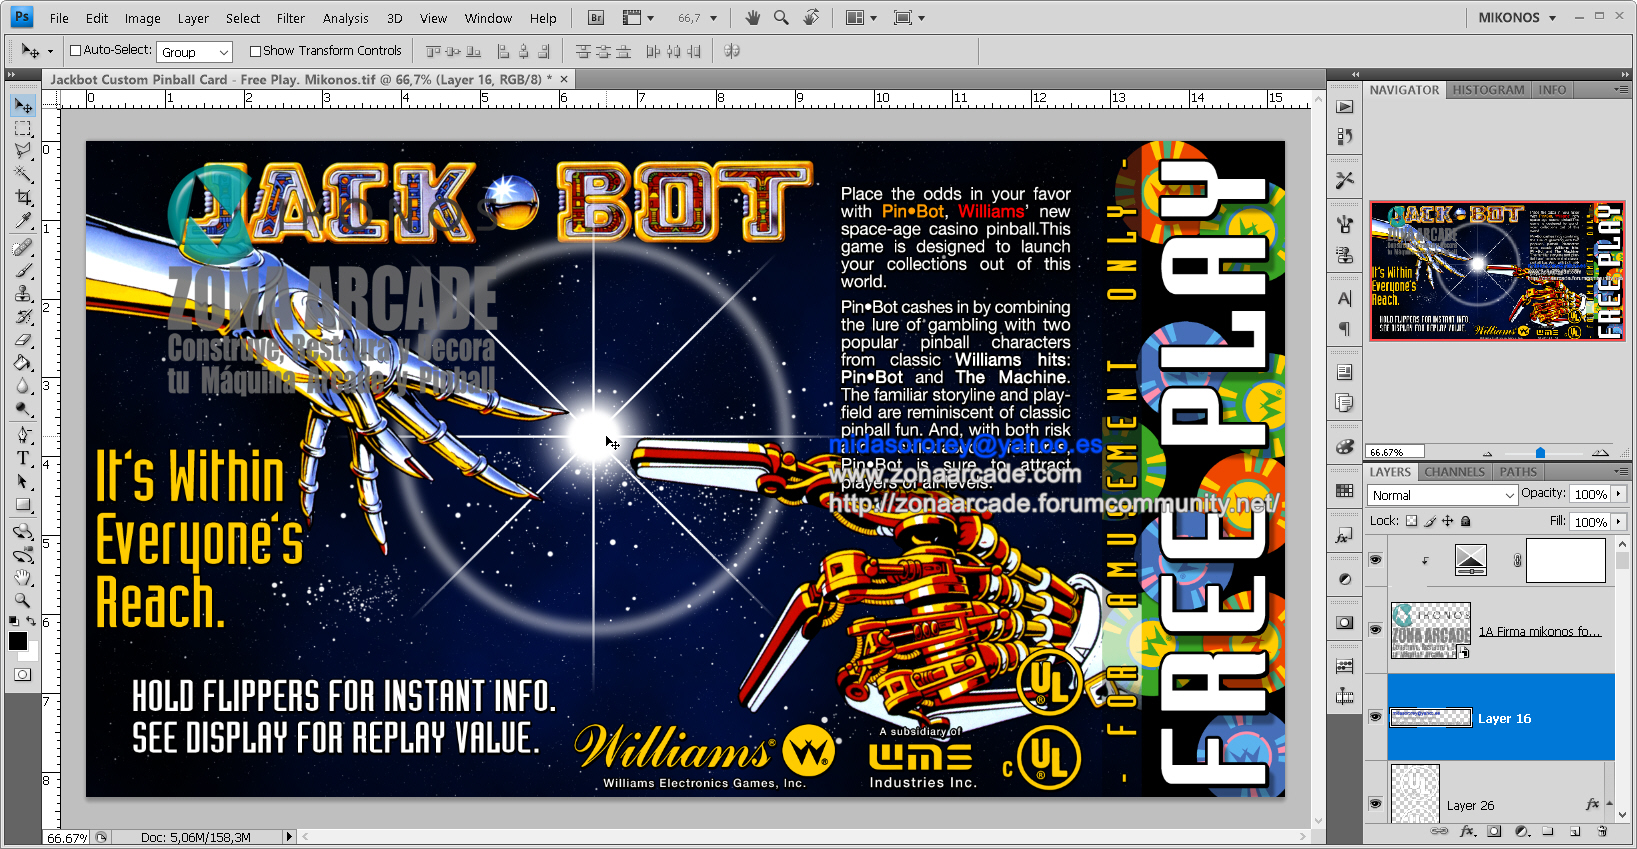The width and height of the screenshot is (1637, 849).
Task: Delete layer using the trash icon
Action: [x=1602, y=831]
